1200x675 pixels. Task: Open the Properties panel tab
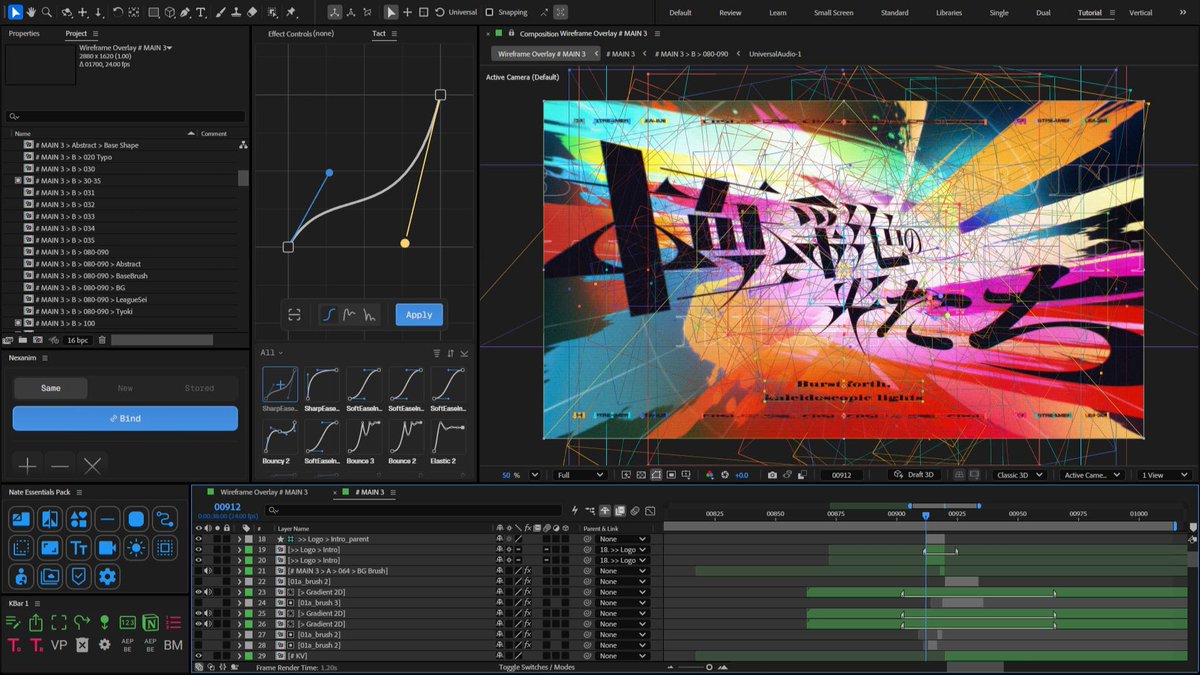coord(24,33)
